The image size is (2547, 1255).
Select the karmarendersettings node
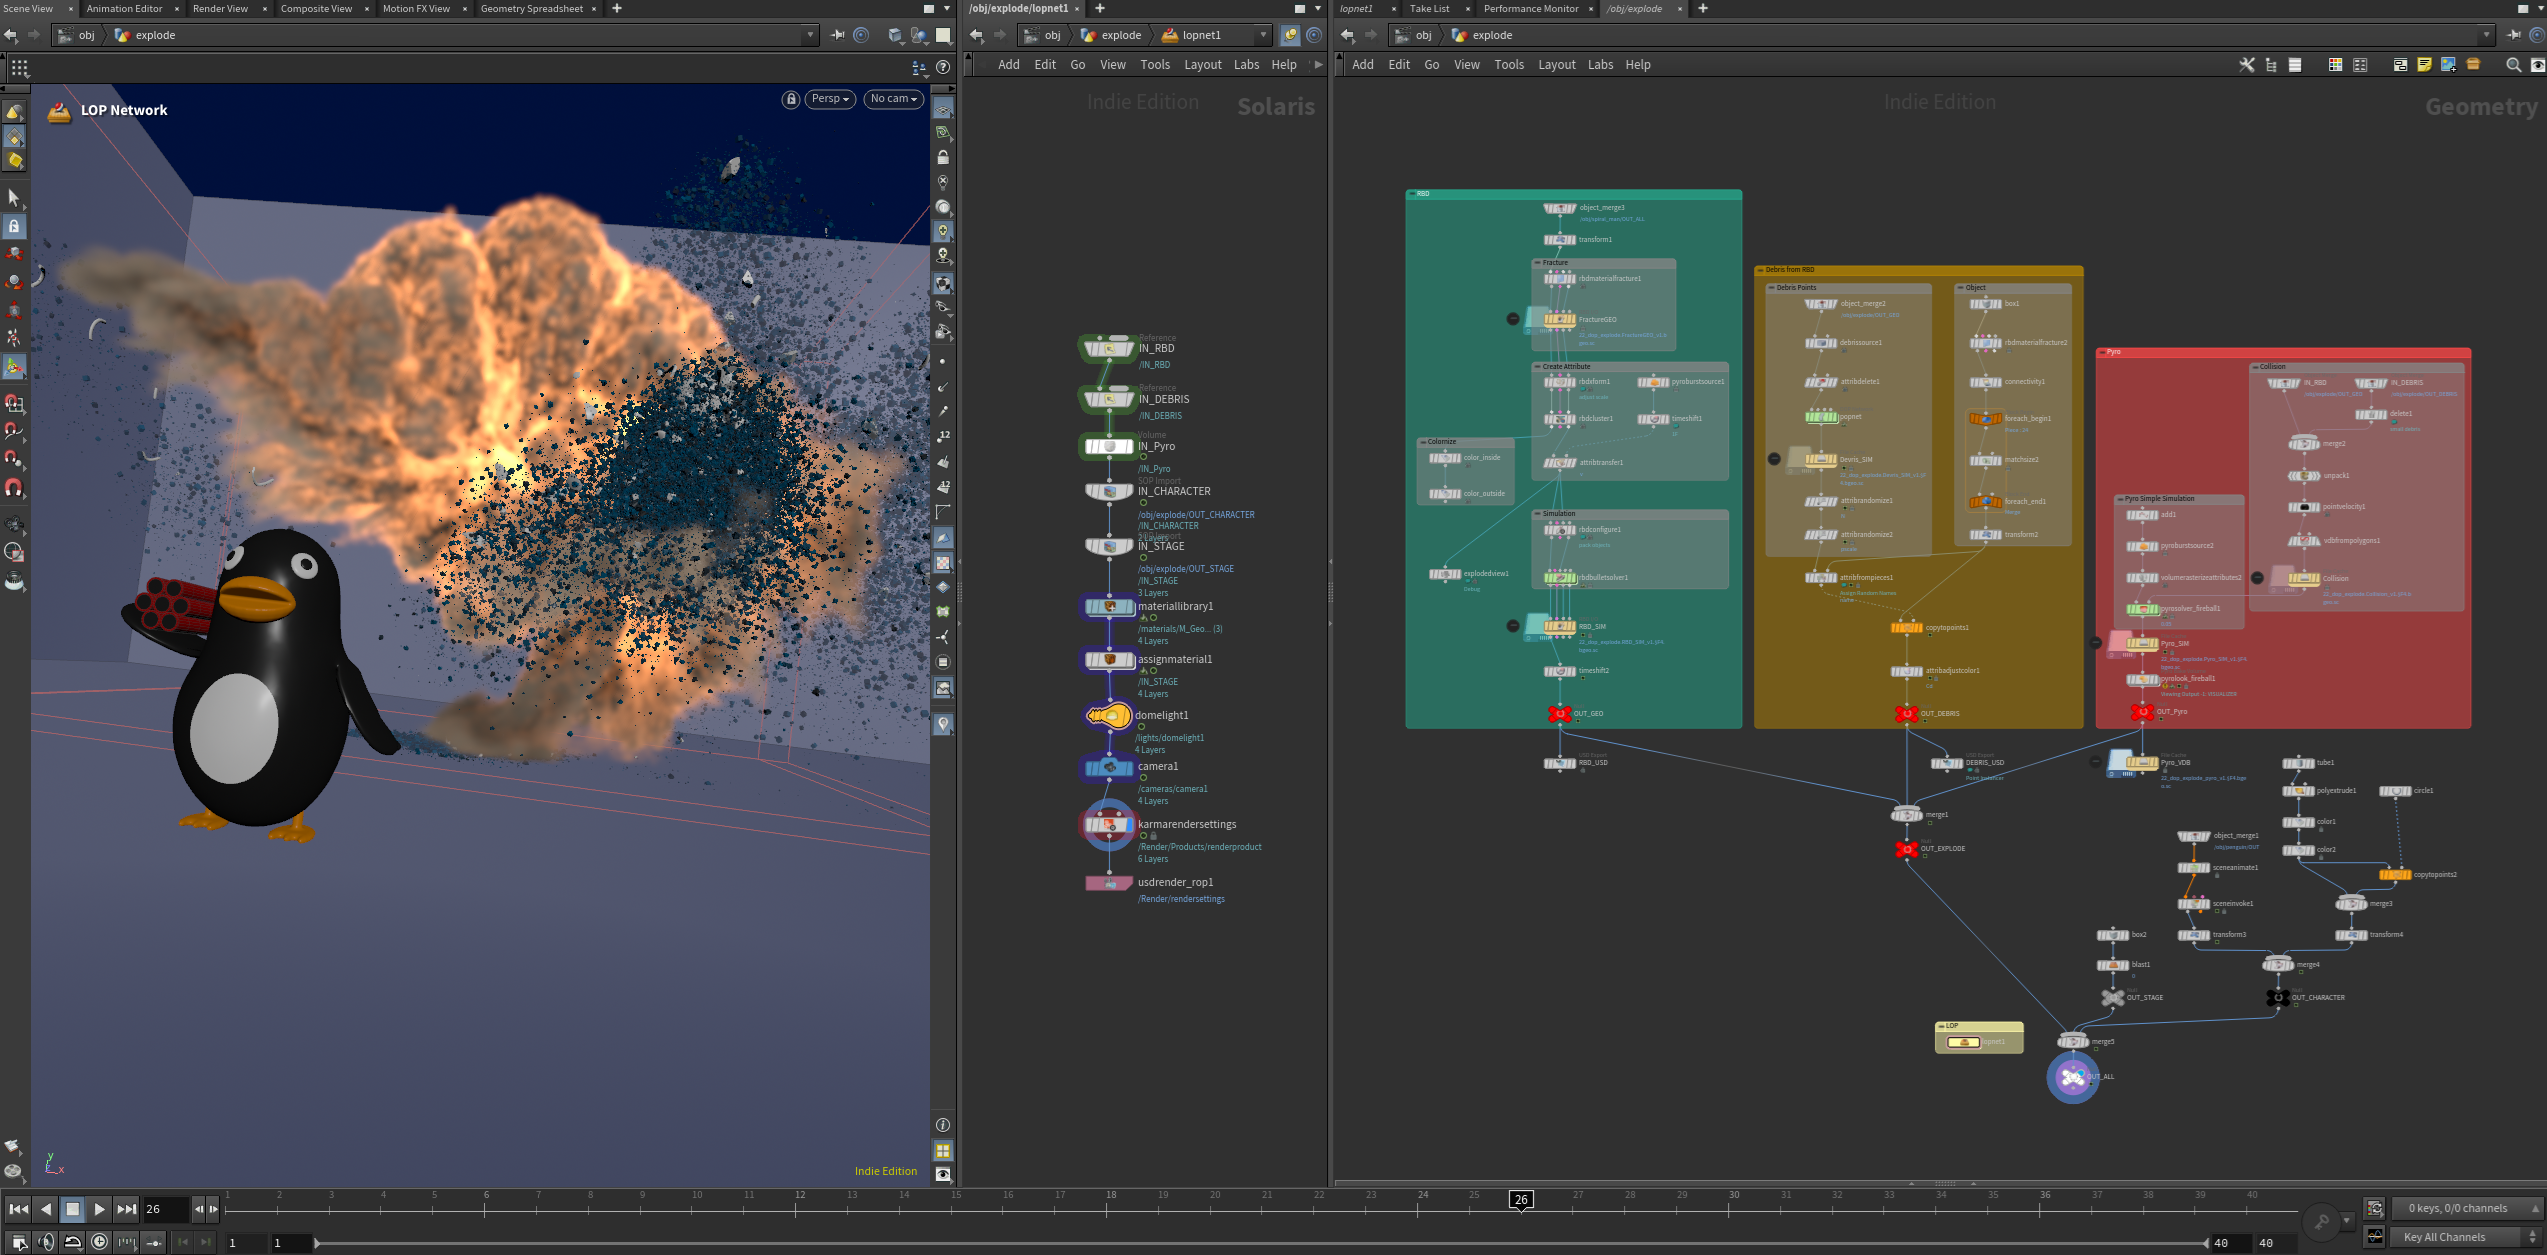coord(1109,825)
